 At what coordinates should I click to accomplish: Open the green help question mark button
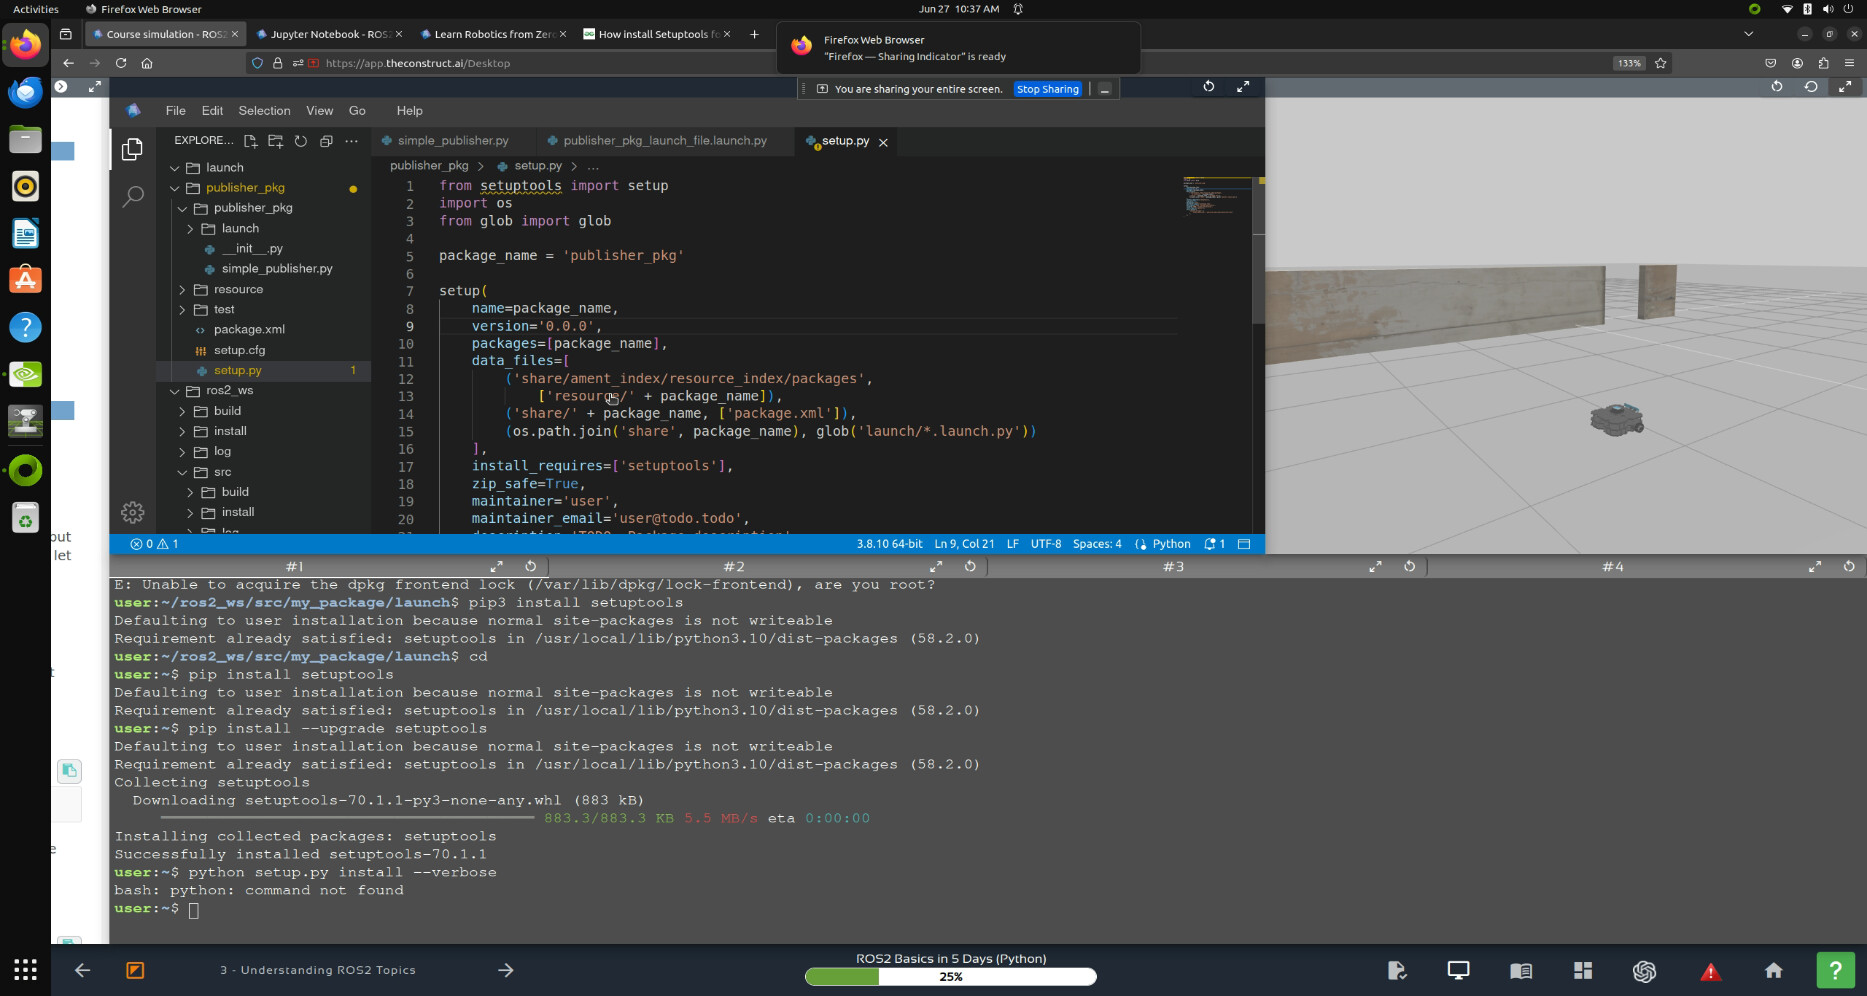(1835, 970)
